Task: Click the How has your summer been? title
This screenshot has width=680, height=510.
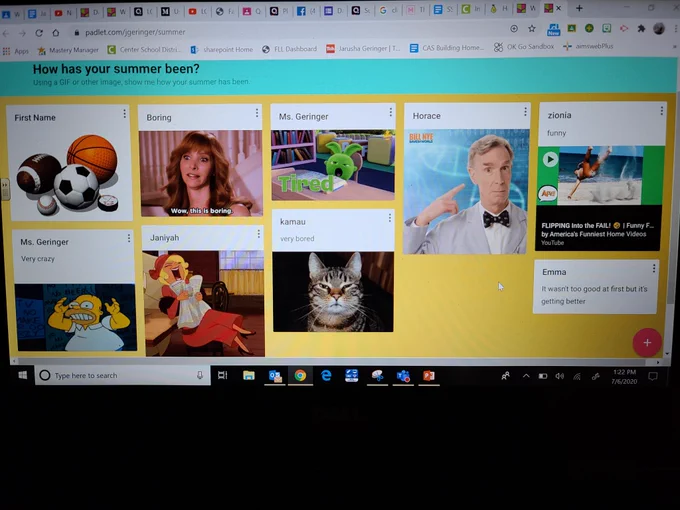Action: pyautogui.click(x=116, y=69)
